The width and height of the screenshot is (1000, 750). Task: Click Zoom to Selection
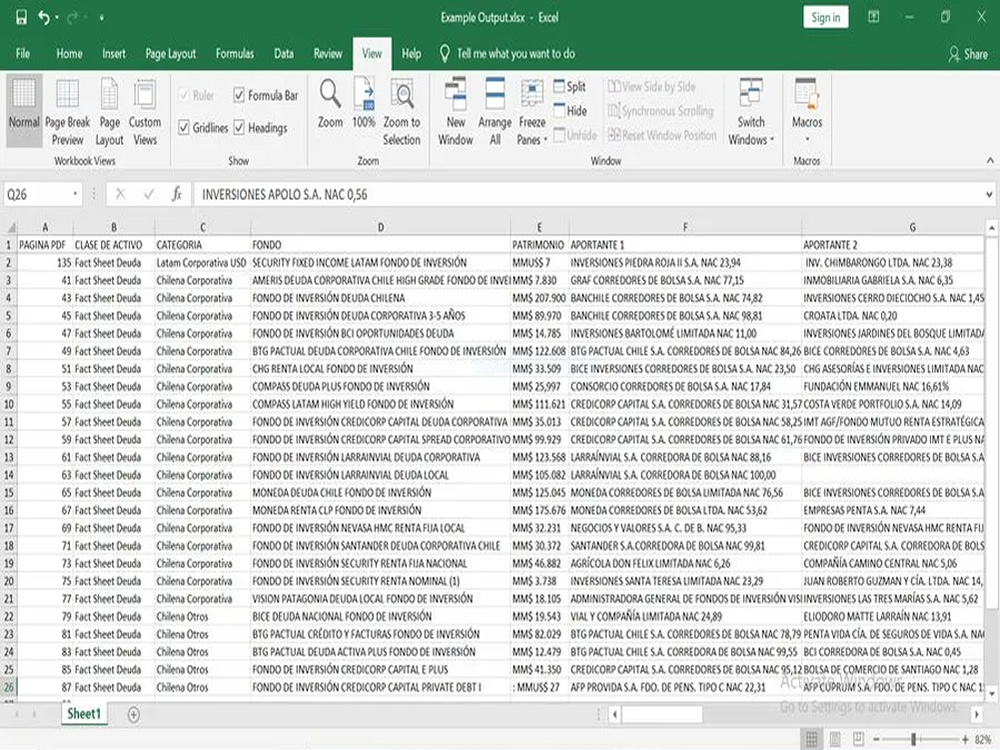(x=402, y=111)
